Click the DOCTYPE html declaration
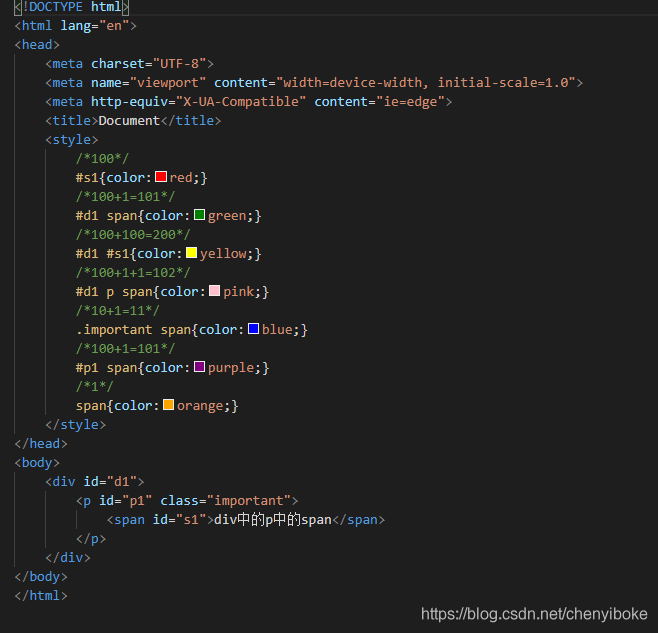Viewport: 658px width, 633px height. coord(71,7)
